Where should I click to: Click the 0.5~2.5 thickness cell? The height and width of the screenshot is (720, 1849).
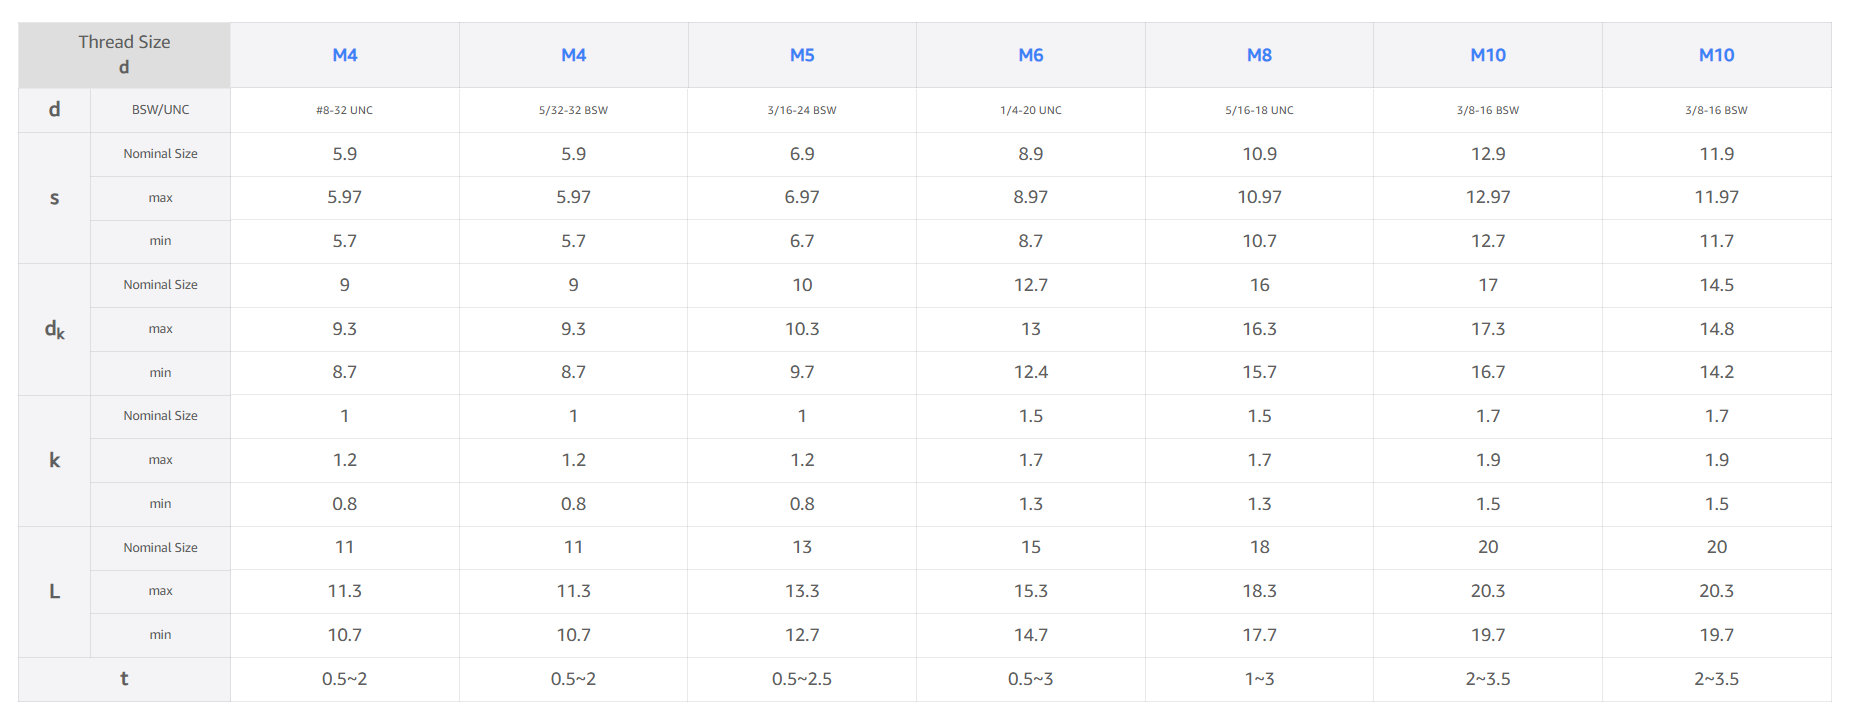[802, 679]
